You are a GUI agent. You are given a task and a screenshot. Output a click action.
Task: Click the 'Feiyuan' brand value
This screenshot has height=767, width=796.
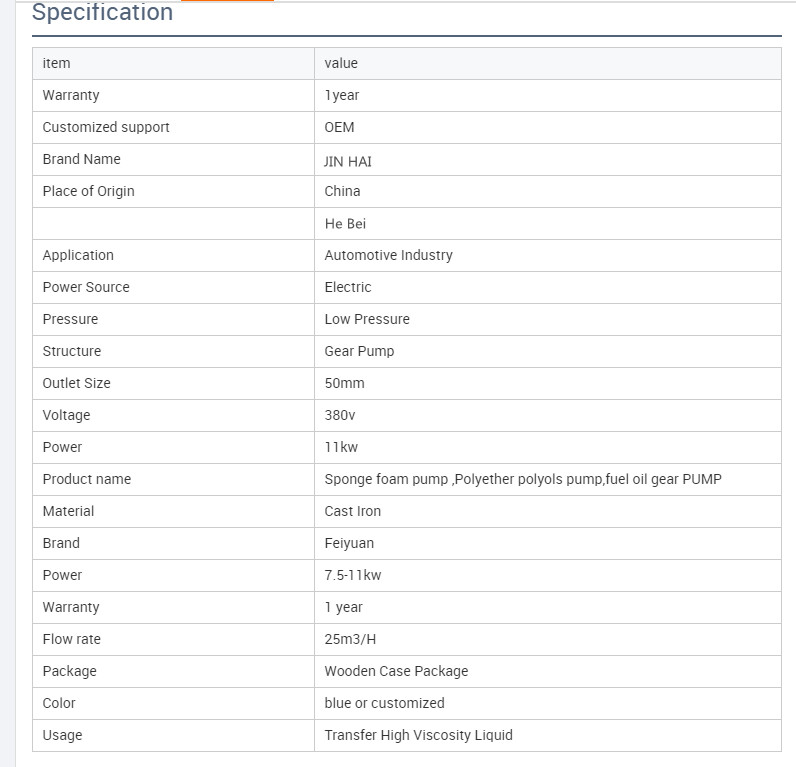(349, 543)
